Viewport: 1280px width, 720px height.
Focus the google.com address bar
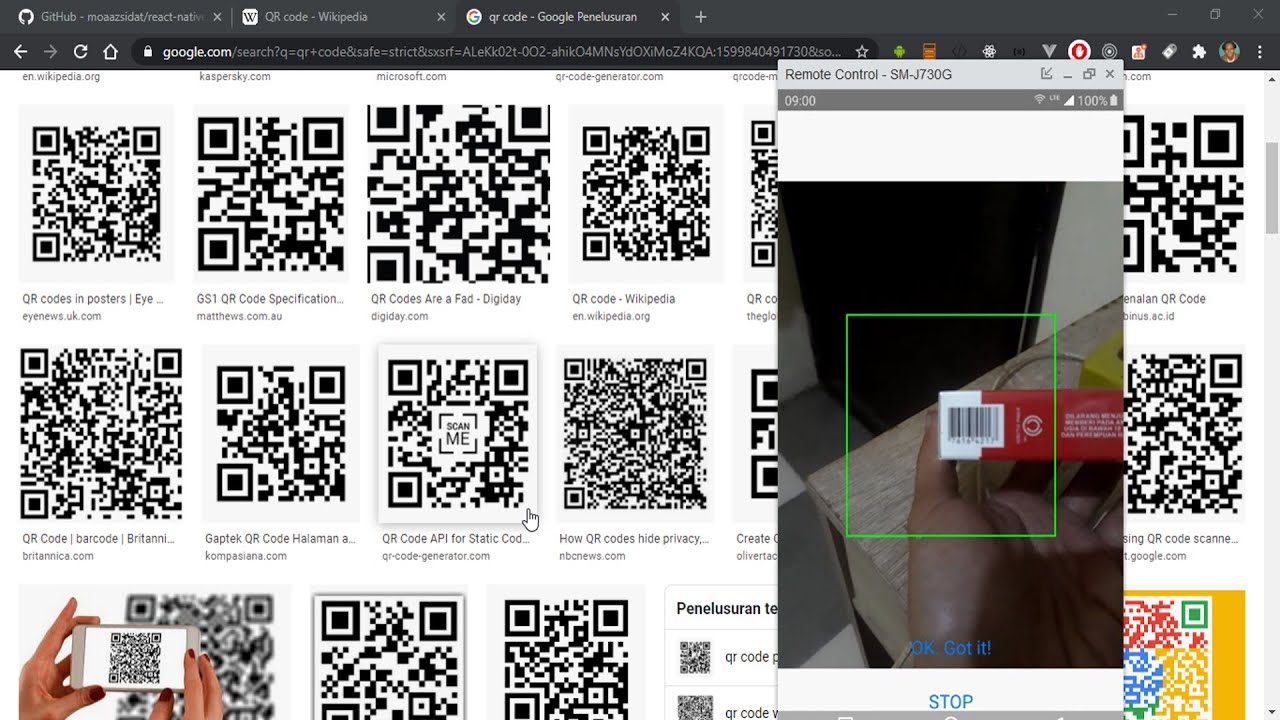click(x=500, y=51)
